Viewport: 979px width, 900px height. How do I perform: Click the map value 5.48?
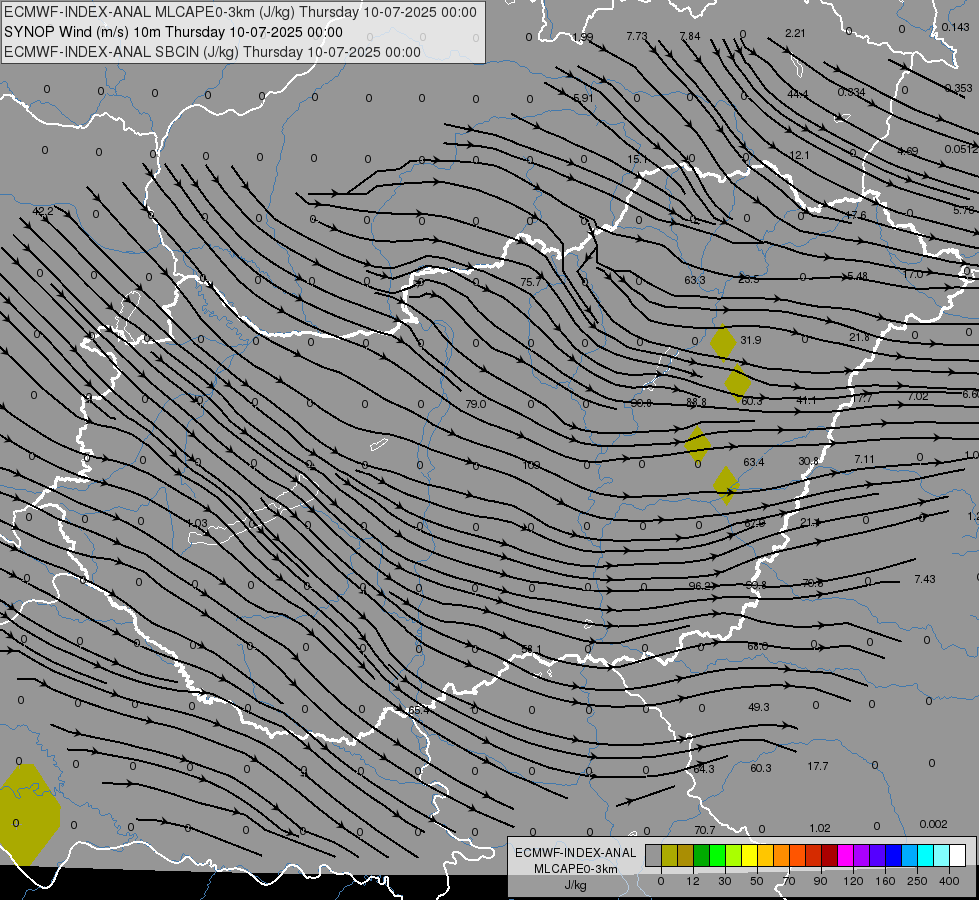[x=857, y=276]
